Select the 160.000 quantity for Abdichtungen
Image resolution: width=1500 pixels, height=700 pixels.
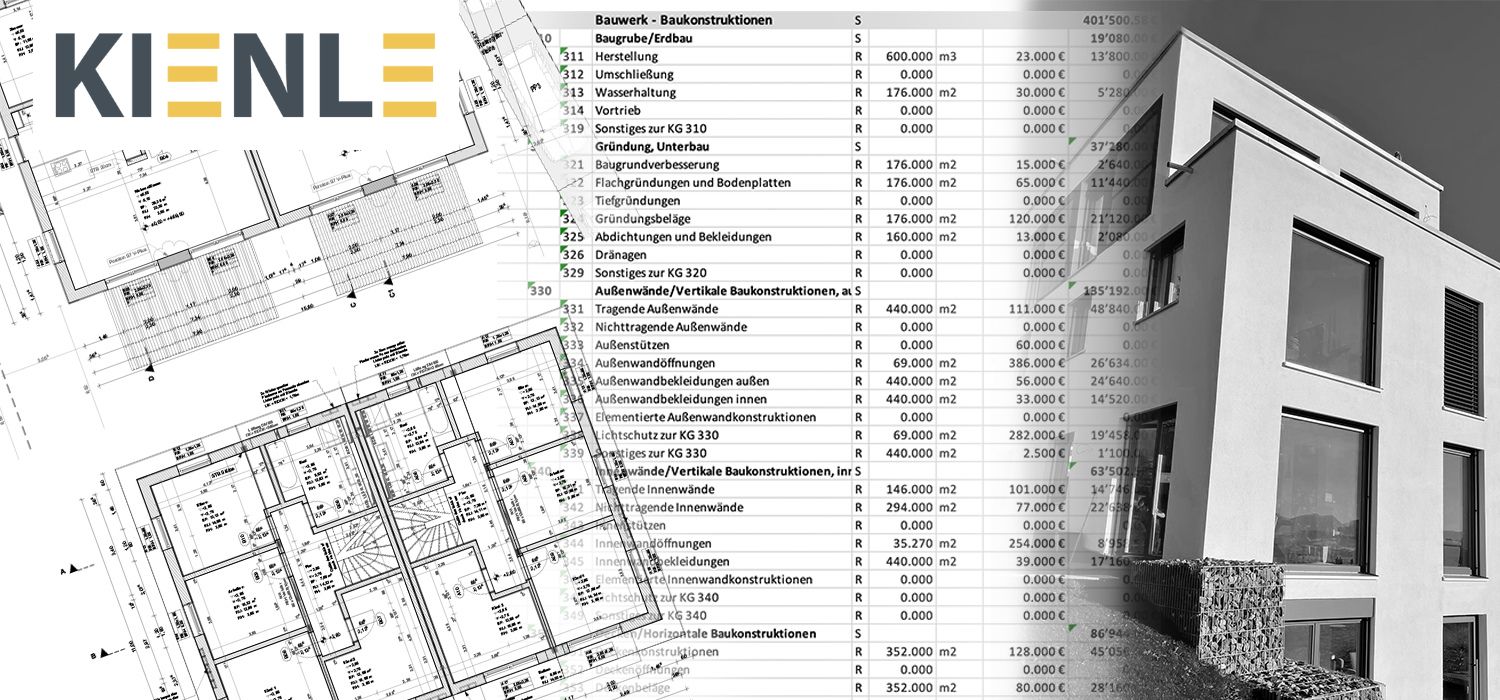(x=908, y=237)
